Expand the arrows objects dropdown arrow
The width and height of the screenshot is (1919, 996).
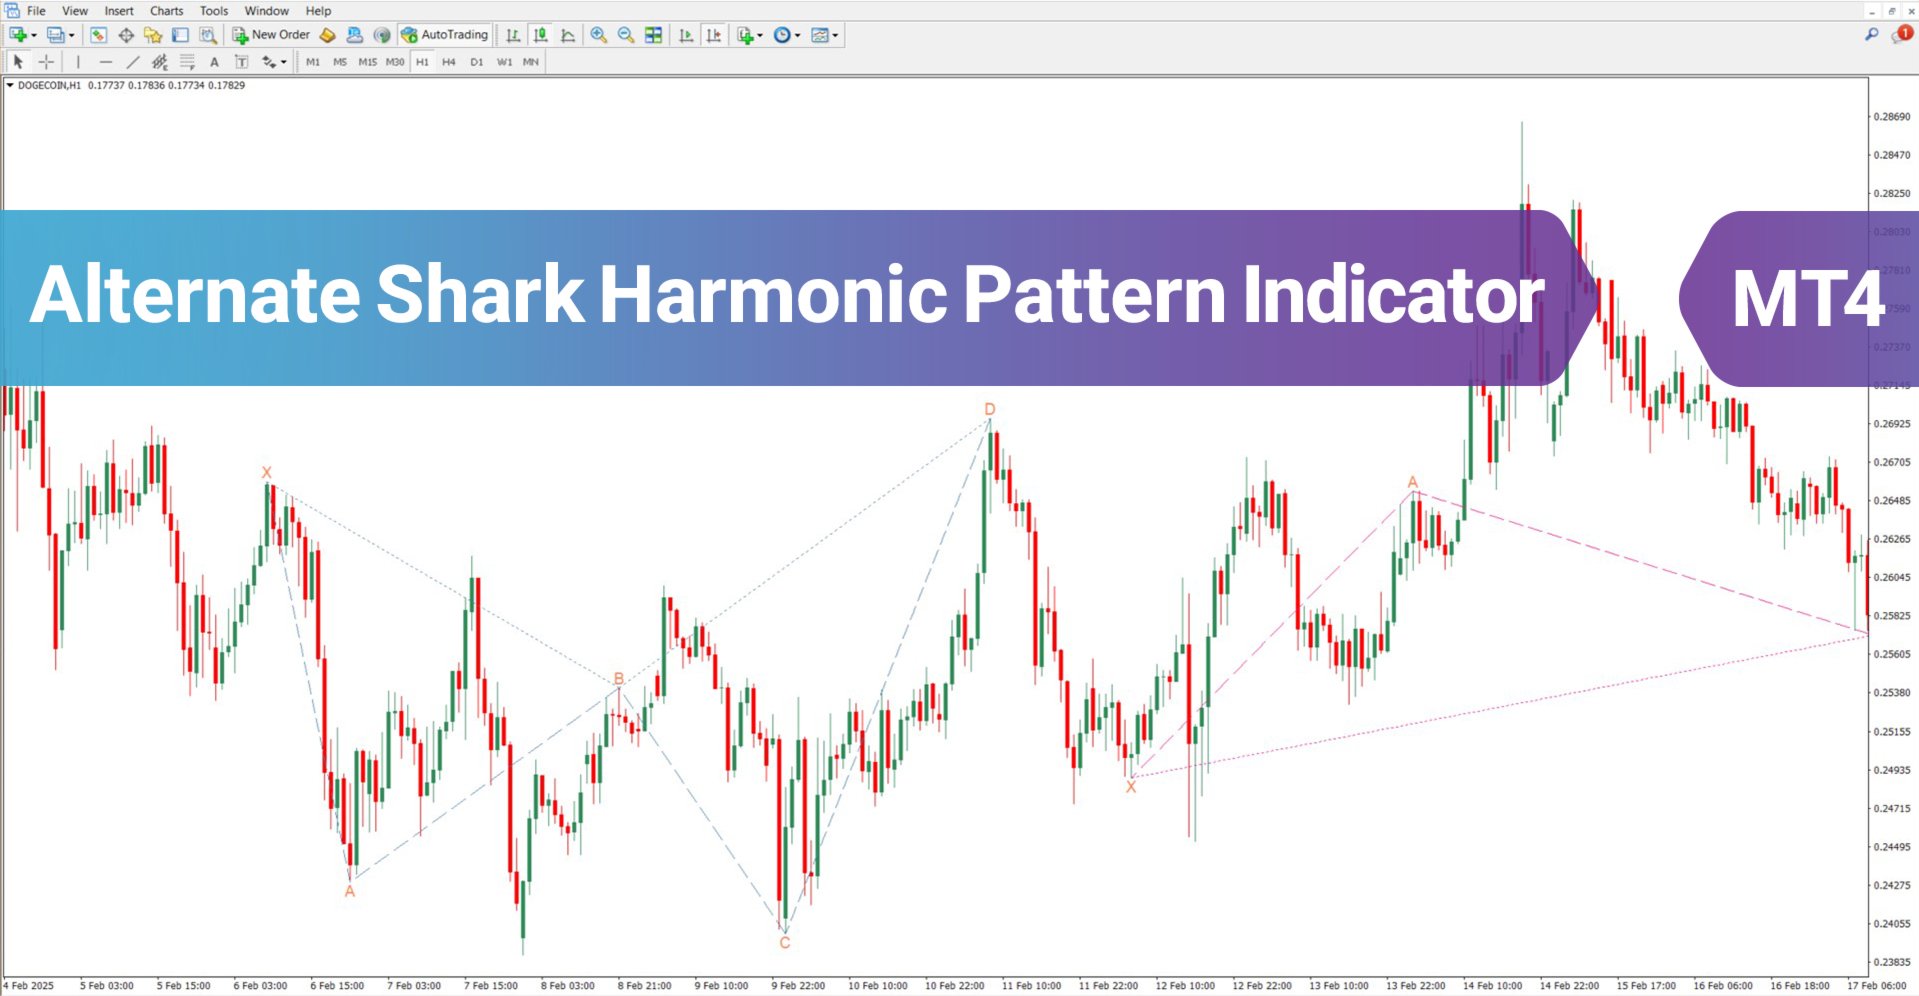click(x=284, y=63)
